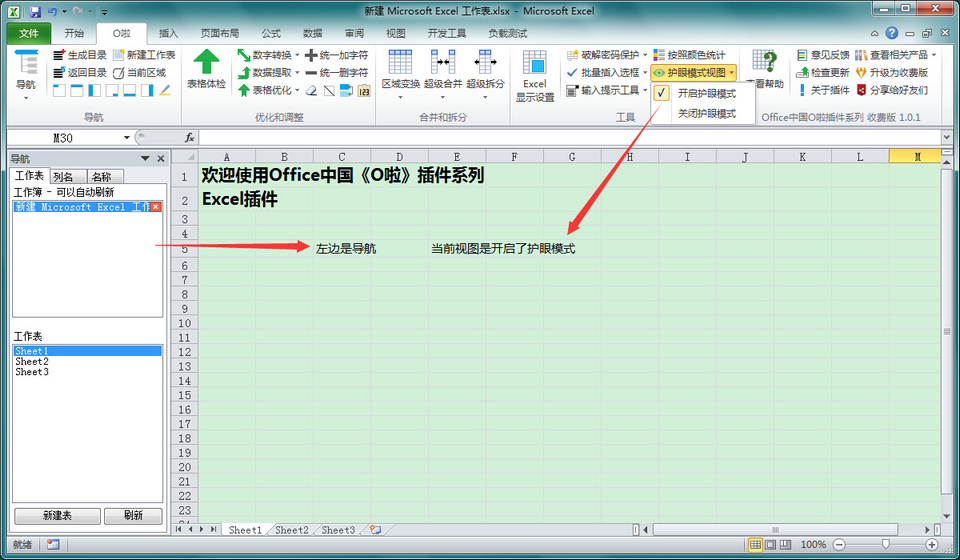Click red X on workbook list item
Viewport: 960px width, 560px height.
[156, 207]
